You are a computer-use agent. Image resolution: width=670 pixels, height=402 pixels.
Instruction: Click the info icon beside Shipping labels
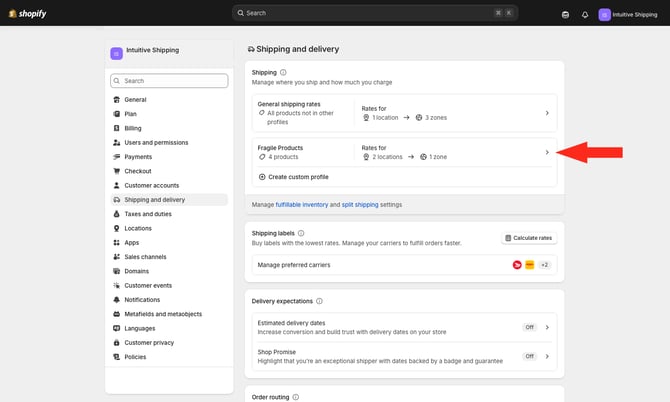click(x=301, y=233)
